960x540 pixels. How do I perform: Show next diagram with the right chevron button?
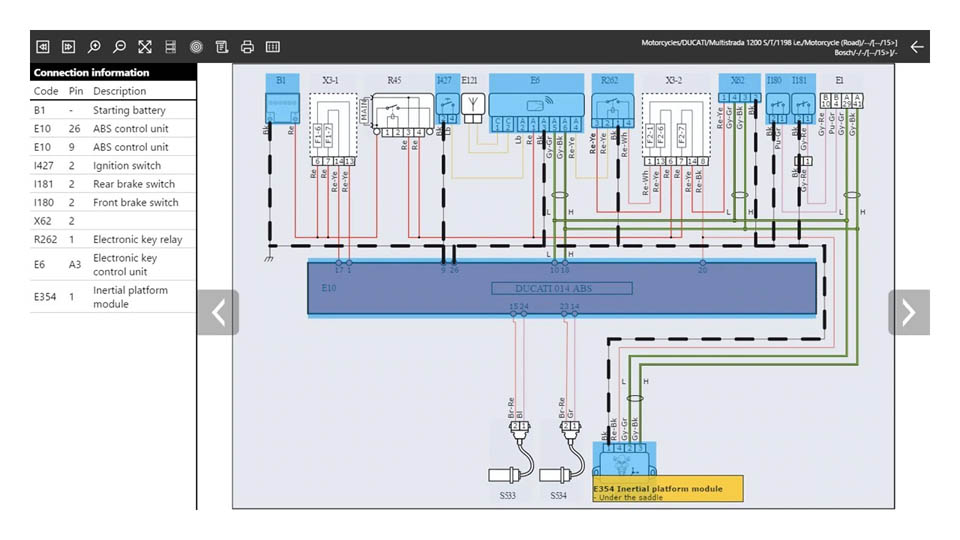point(909,312)
